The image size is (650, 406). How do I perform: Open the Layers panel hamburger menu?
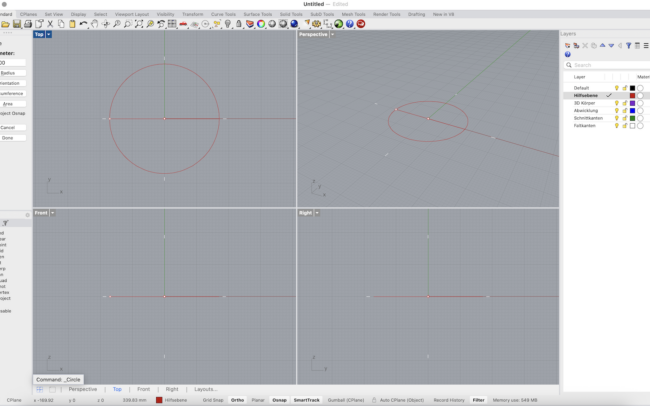point(646,46)
